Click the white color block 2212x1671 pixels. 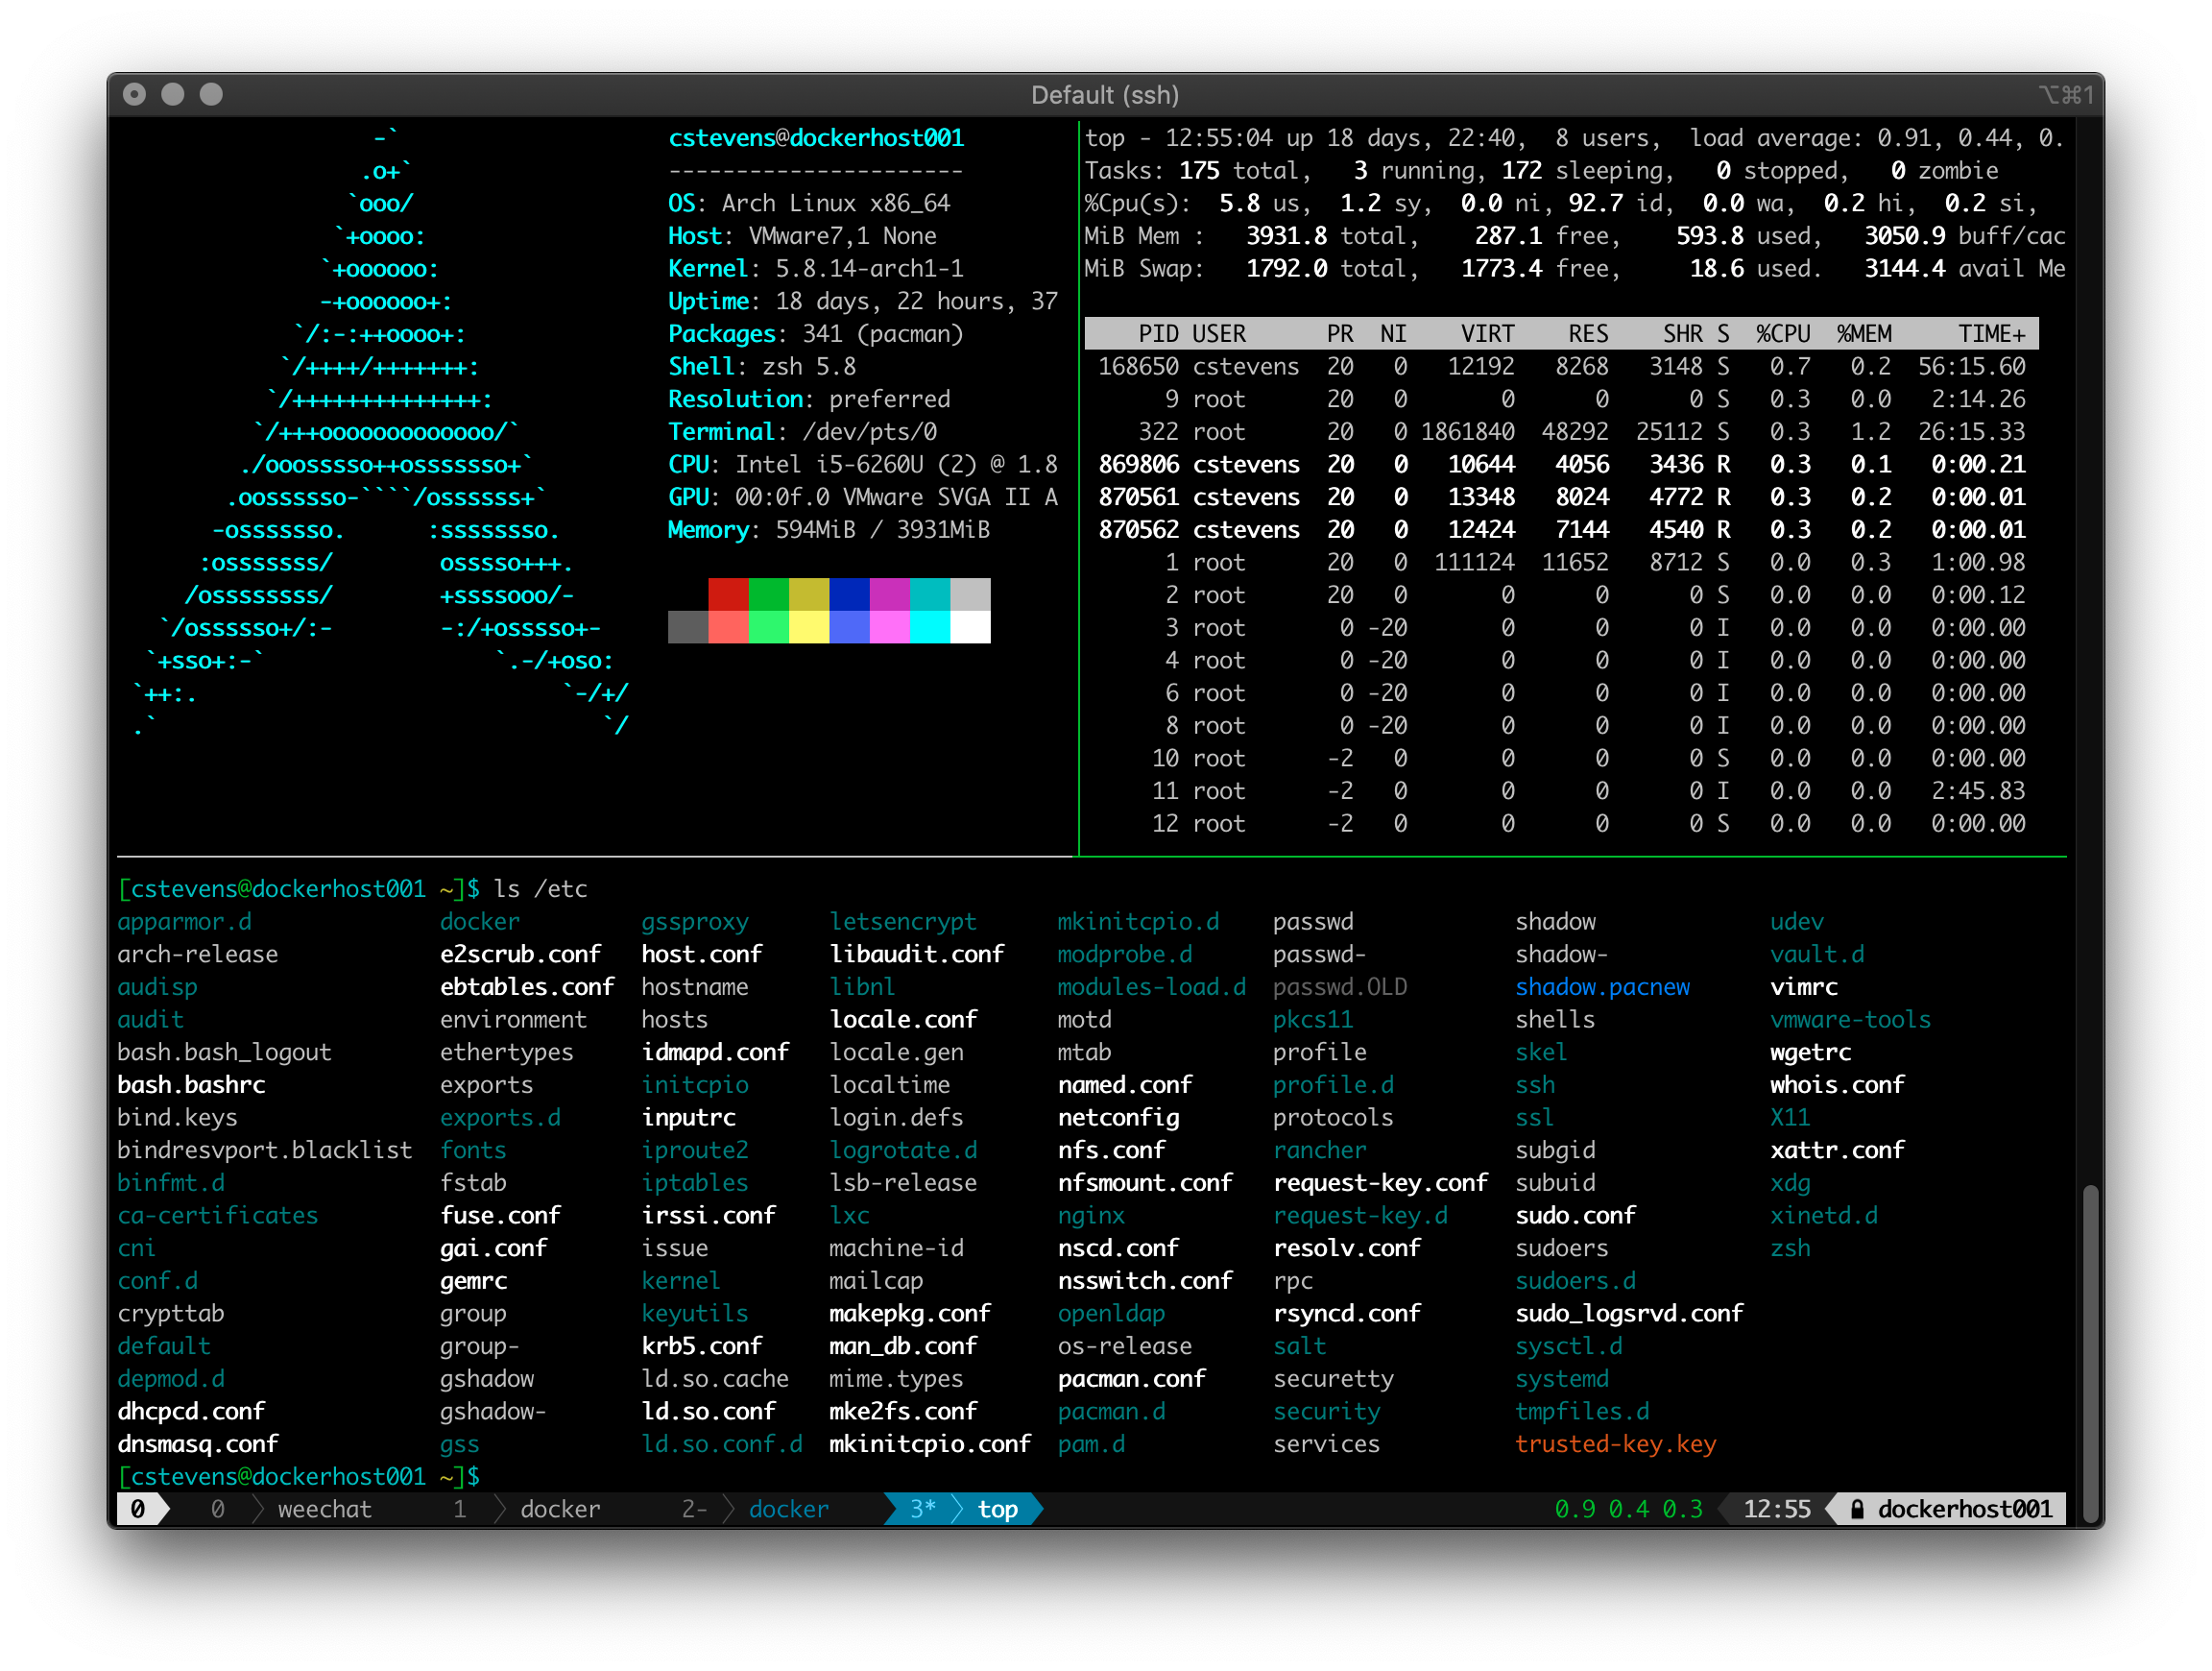(970, 627)
